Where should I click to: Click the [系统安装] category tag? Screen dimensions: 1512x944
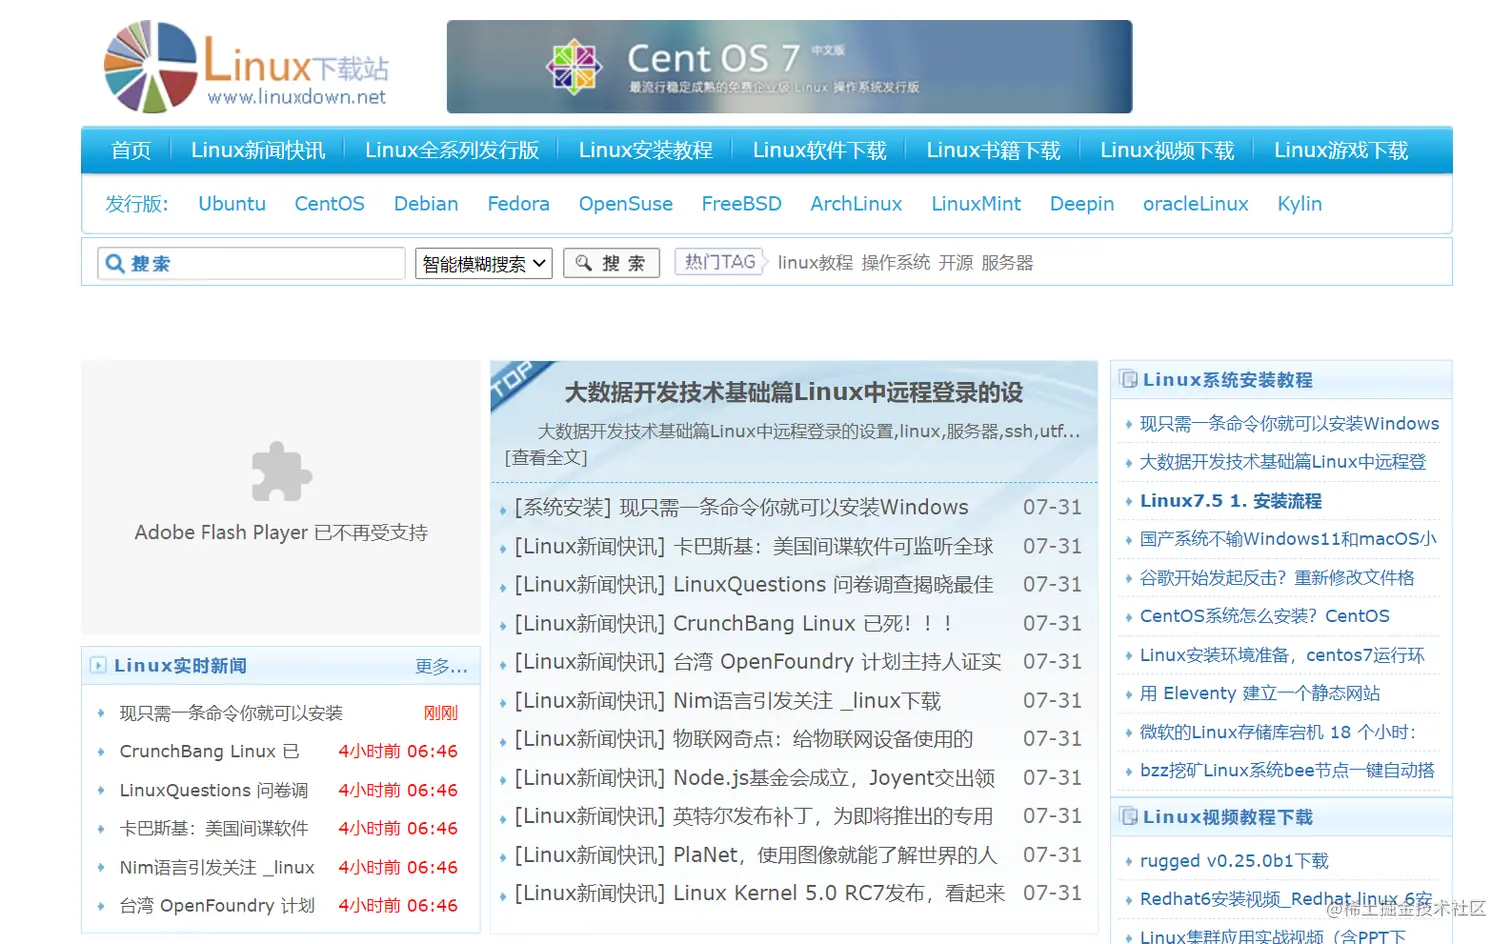pyautogui.click(x=563, y=508)
